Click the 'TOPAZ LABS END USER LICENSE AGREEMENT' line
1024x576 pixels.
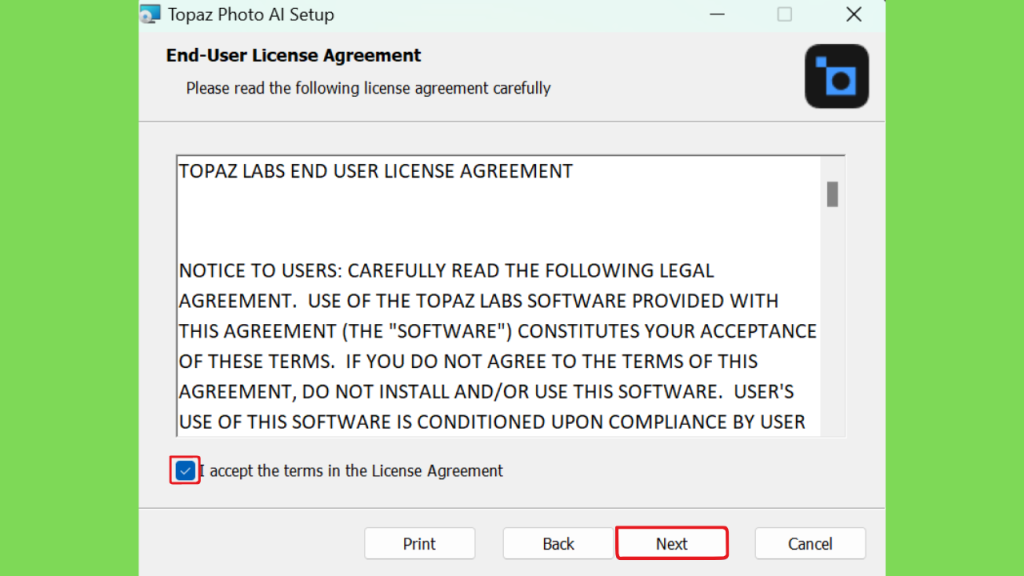pyautogui.click(x=376, y=171)
